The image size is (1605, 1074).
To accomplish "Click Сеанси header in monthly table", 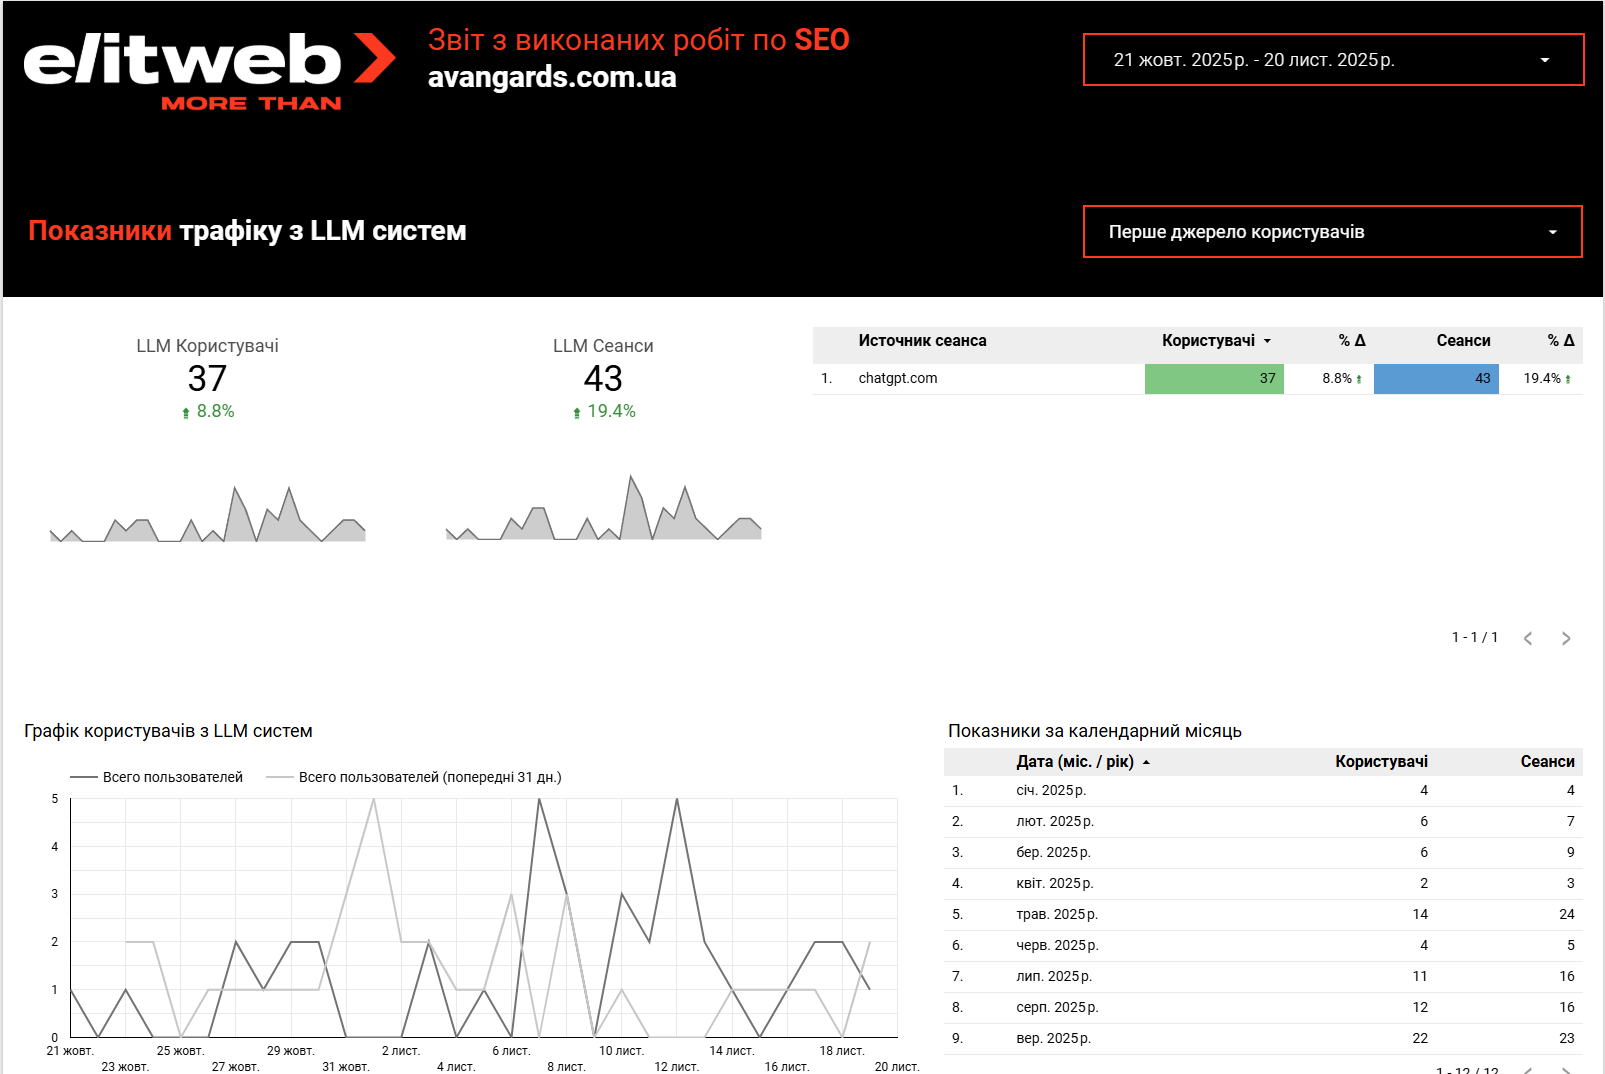I will click(x=1547, y=762).
